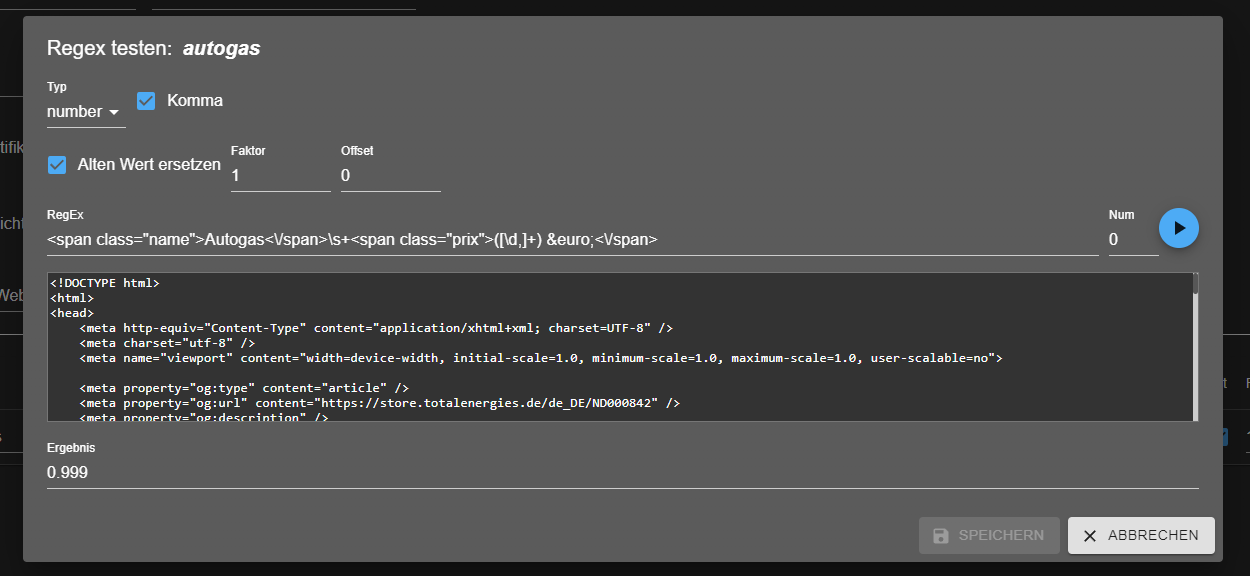
Task: Click the og:url meta line in source
Action: tap(380, 403)
